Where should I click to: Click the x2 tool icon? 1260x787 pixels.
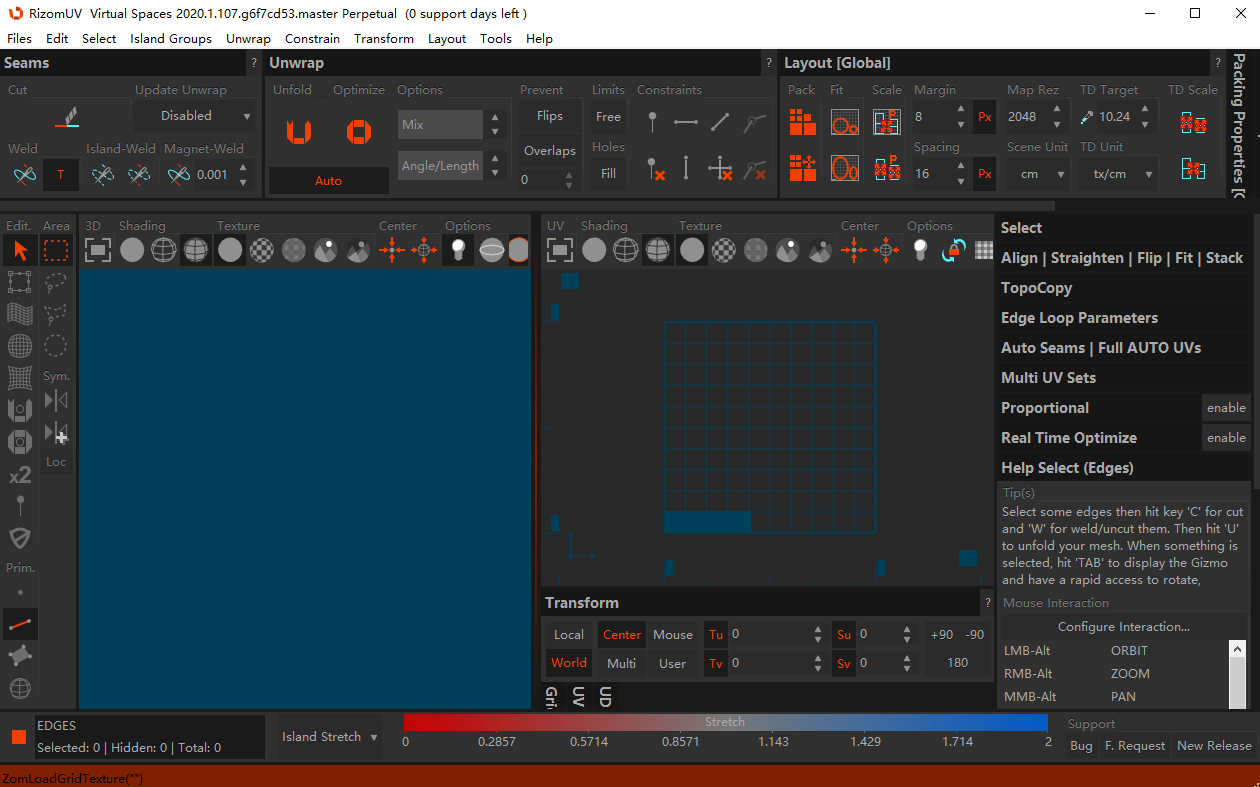20,475
